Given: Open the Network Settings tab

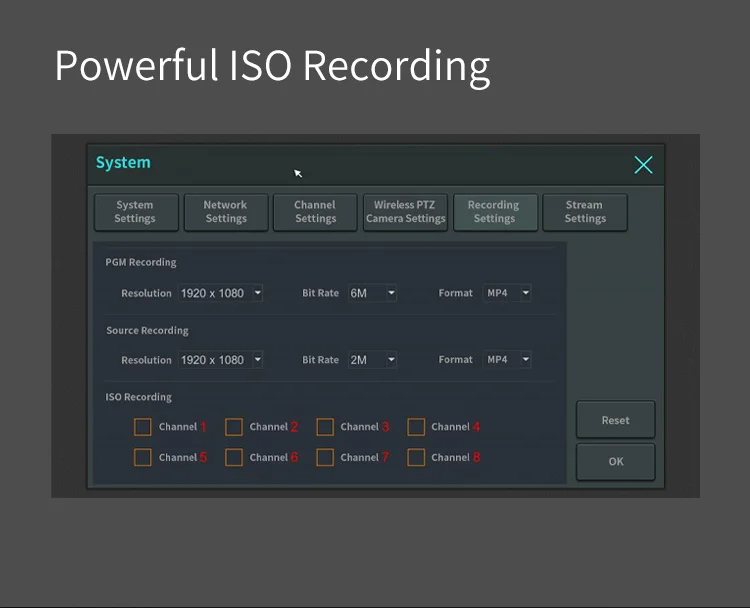Looking at the screenshot, I should (x=225, y=212).
